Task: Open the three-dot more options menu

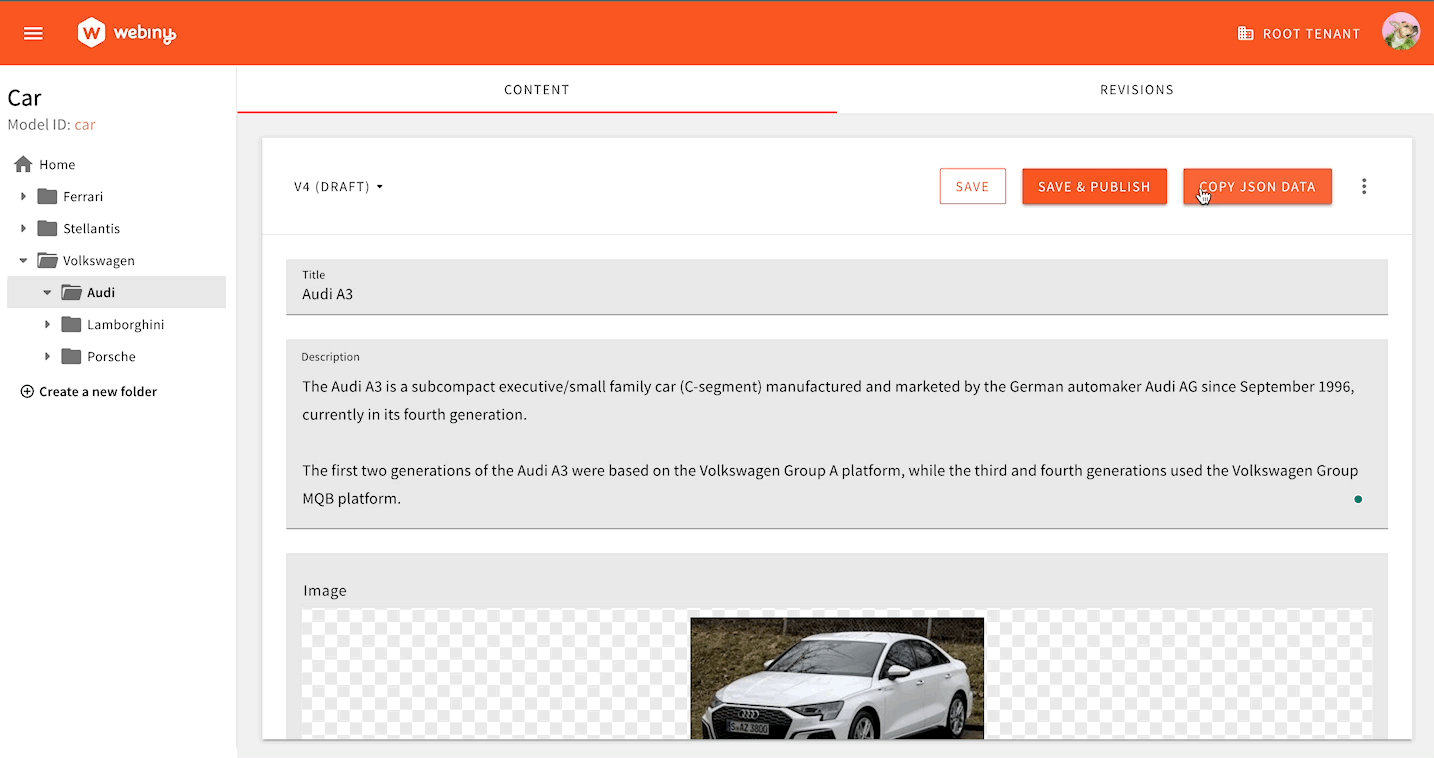Action: pos(1364,186)
